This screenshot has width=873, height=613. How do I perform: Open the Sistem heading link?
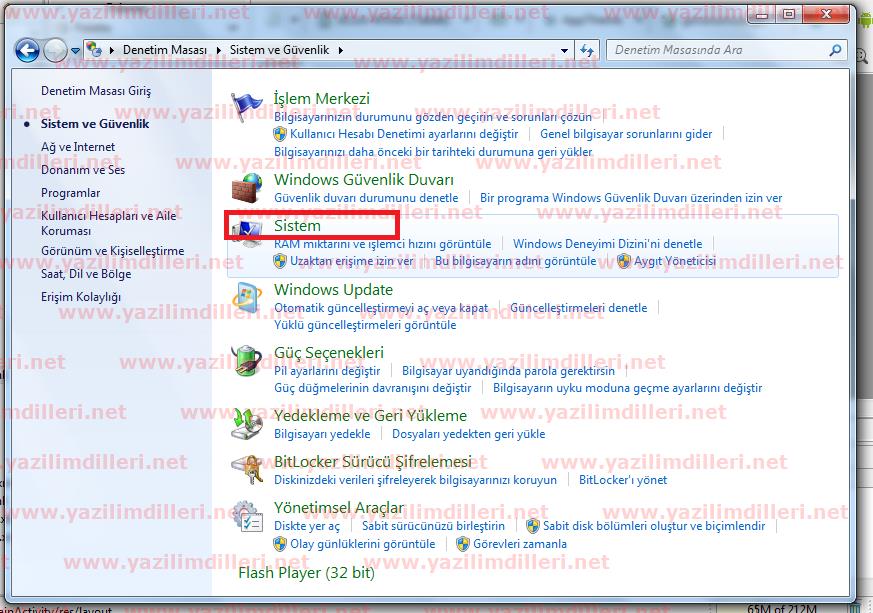pos(297,225)
